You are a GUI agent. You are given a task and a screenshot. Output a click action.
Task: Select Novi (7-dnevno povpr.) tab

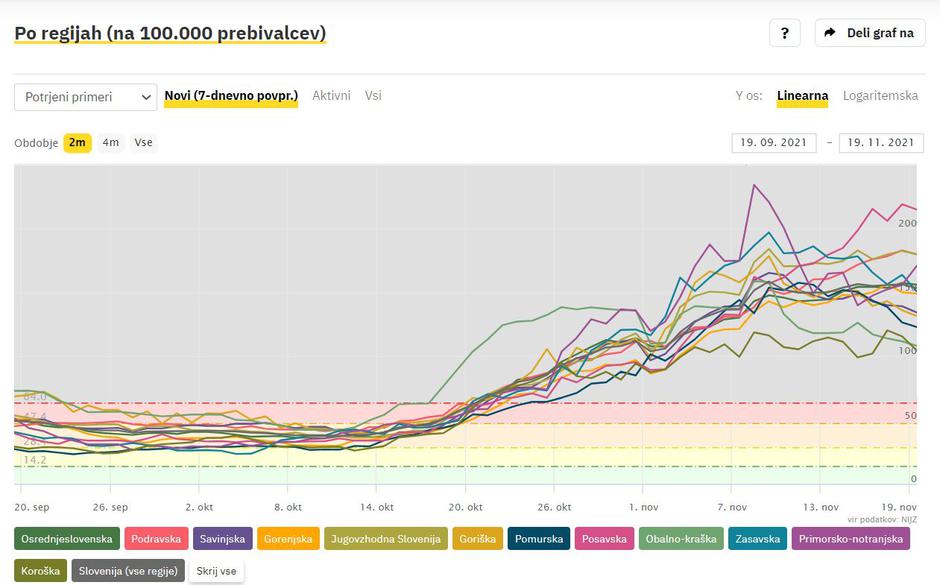coord(231,96)
